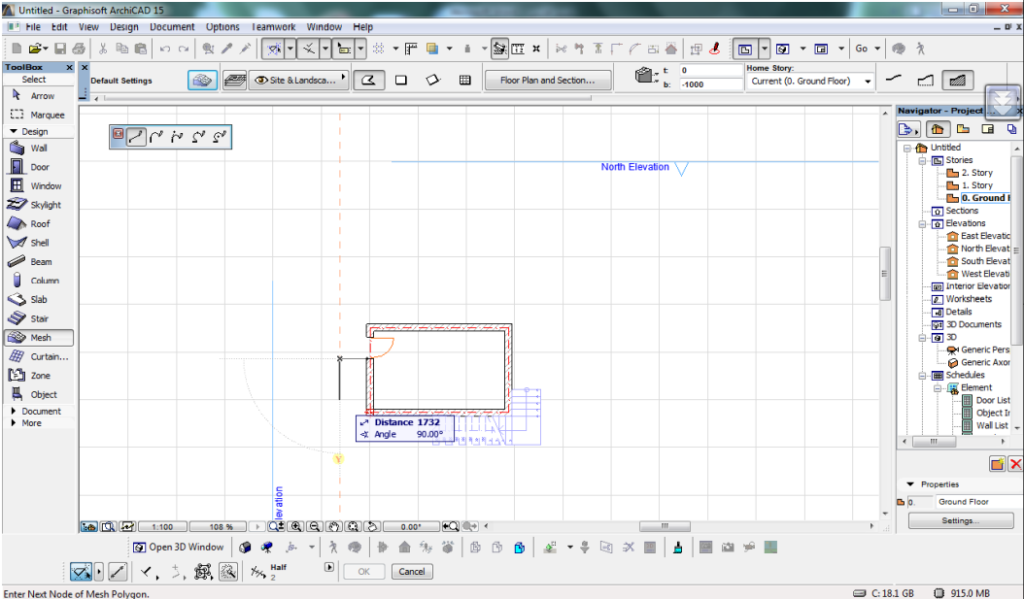
Task: Click the Save icon in toolbar
Action: [x=60, y=48]
